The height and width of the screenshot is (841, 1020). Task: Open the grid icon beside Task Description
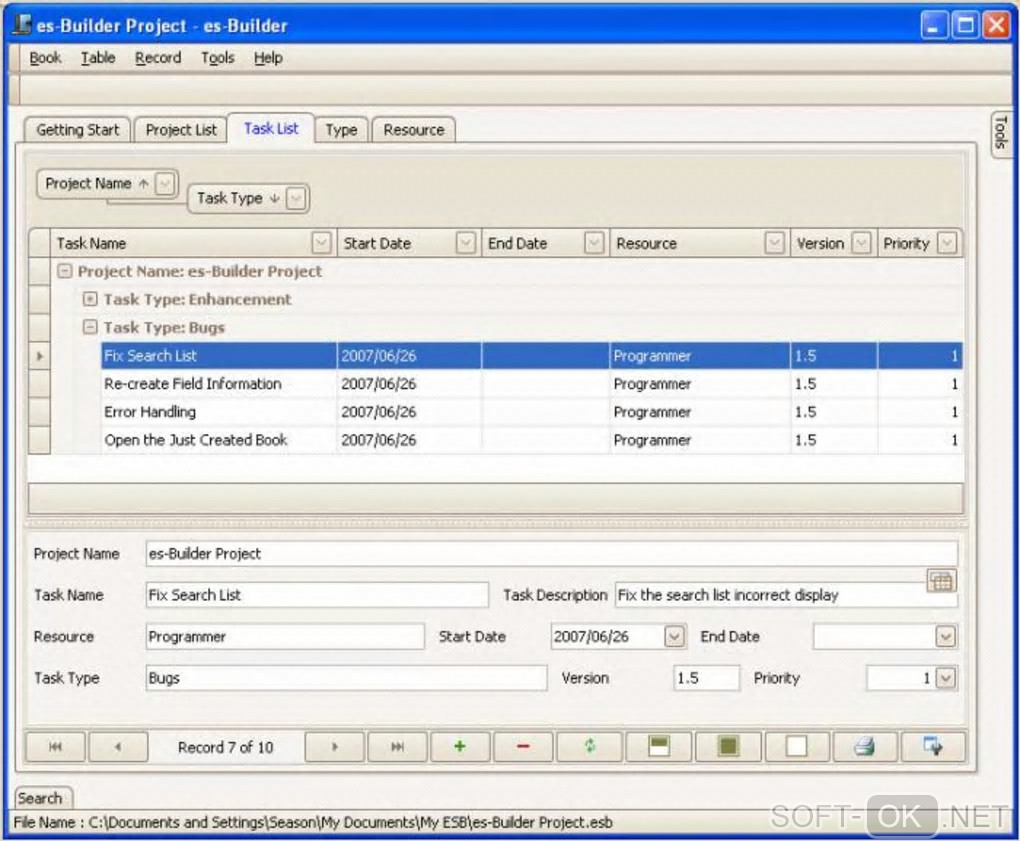coord(941,581)
